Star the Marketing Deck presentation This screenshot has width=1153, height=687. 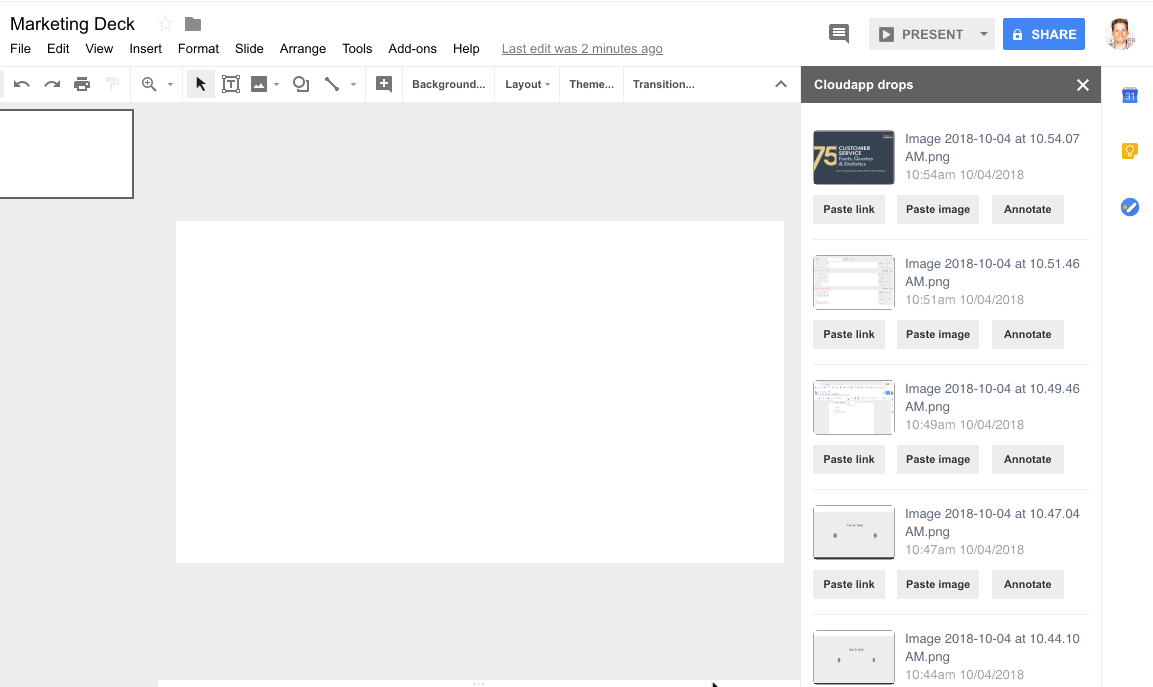tap(165, 24)
